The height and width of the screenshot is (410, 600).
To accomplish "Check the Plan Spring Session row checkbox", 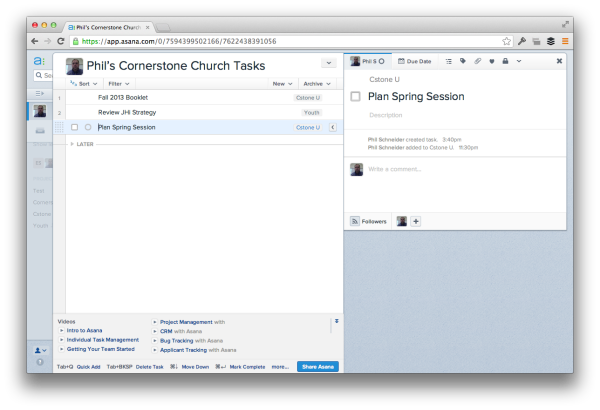I will (75, 127).
